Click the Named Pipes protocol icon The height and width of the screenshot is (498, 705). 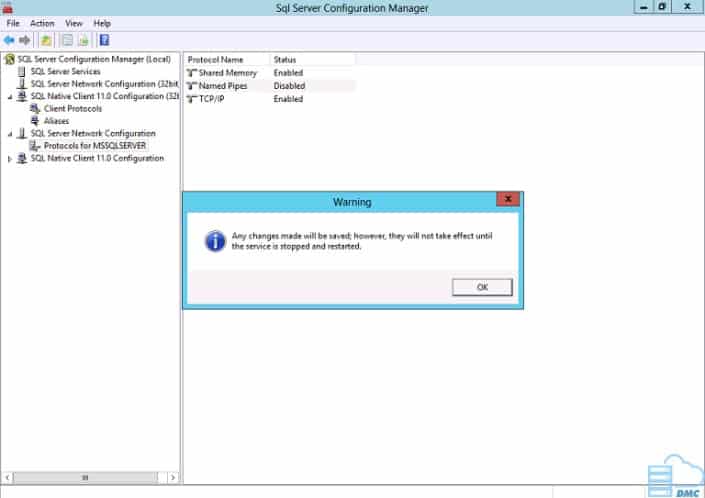click(192, 86)
